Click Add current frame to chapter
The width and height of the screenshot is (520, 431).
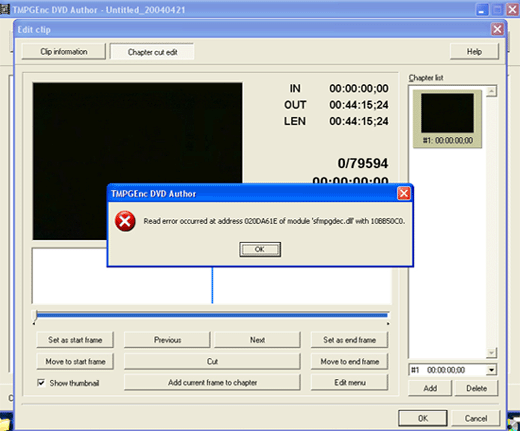(x=212, y=382)
